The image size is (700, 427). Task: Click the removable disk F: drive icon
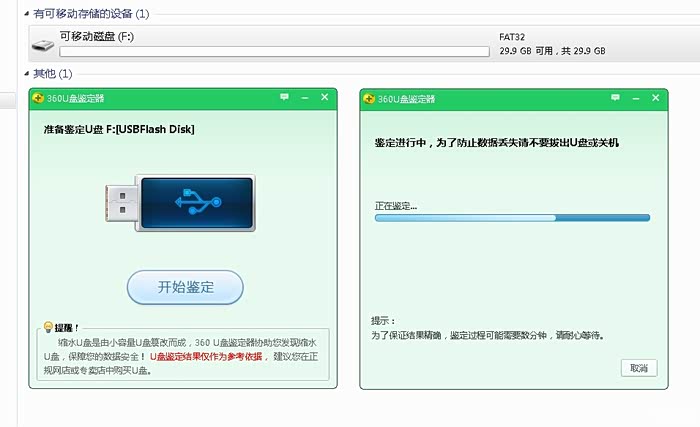[x=43, y=45]
